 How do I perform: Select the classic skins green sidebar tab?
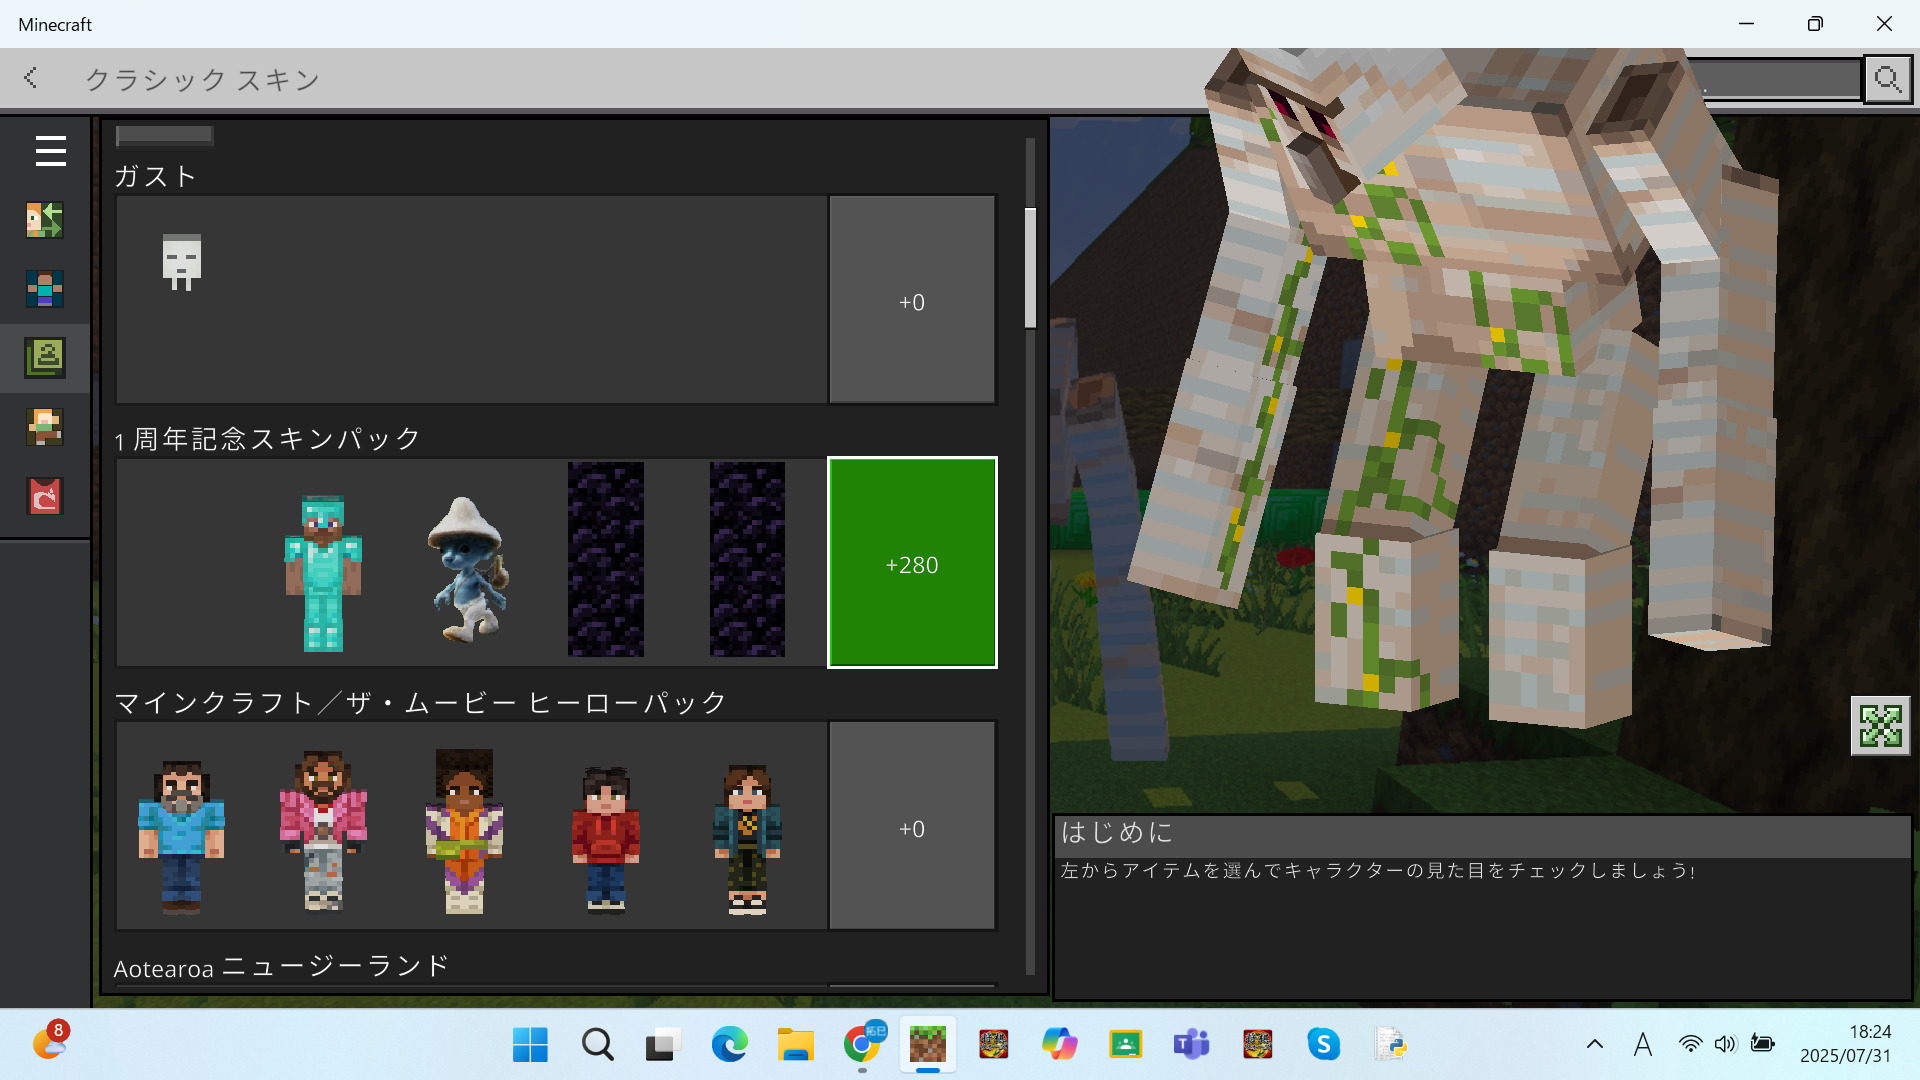(x=45, y=358)
